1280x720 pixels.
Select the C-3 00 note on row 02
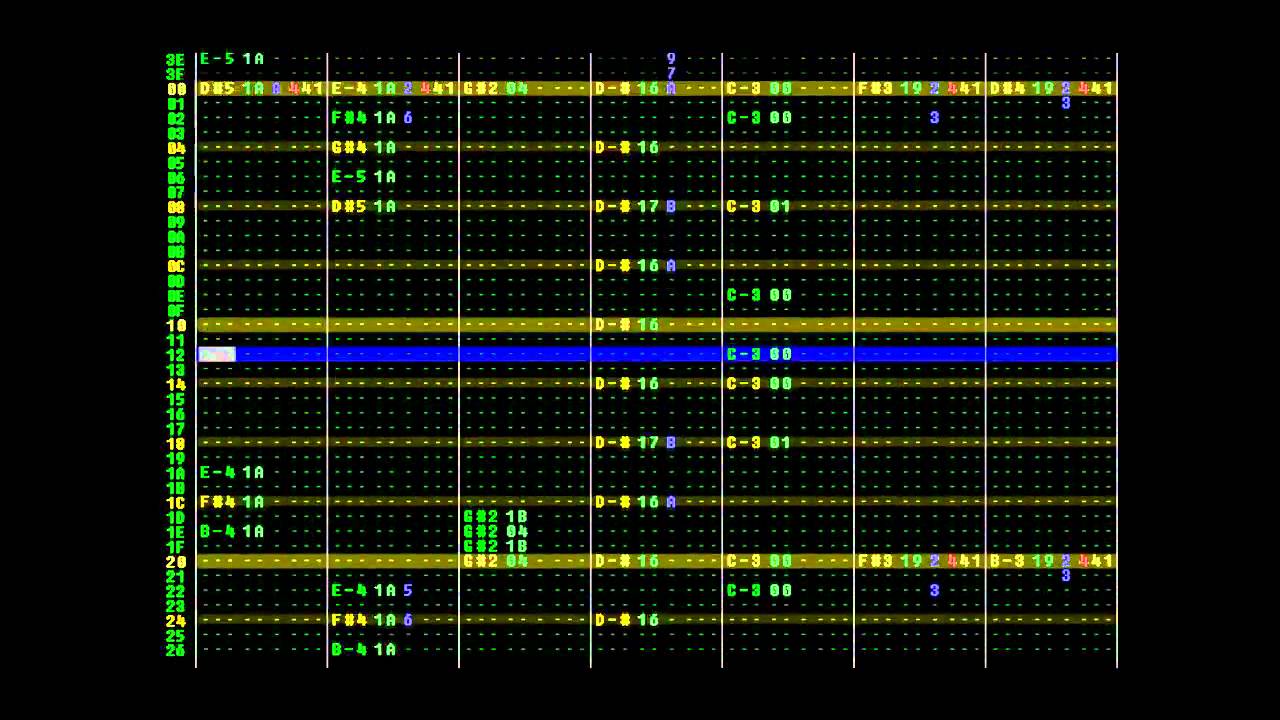[x=759, y=118]
